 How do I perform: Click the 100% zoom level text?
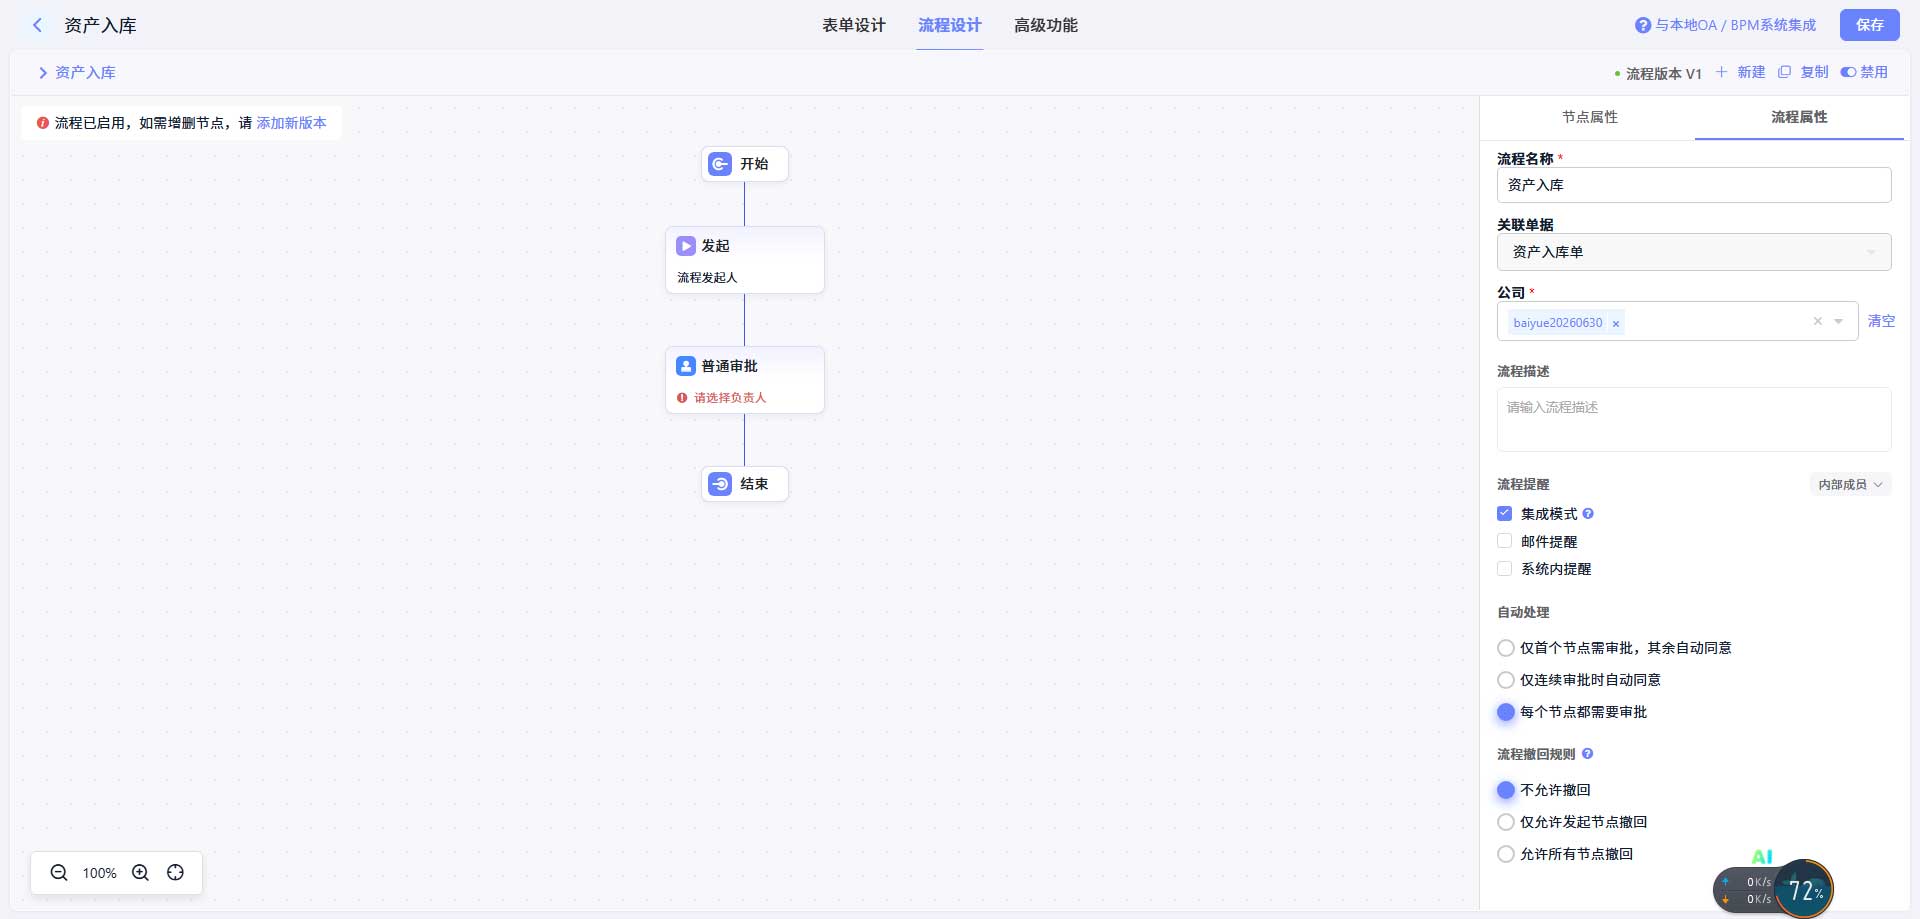click(99, 873)
